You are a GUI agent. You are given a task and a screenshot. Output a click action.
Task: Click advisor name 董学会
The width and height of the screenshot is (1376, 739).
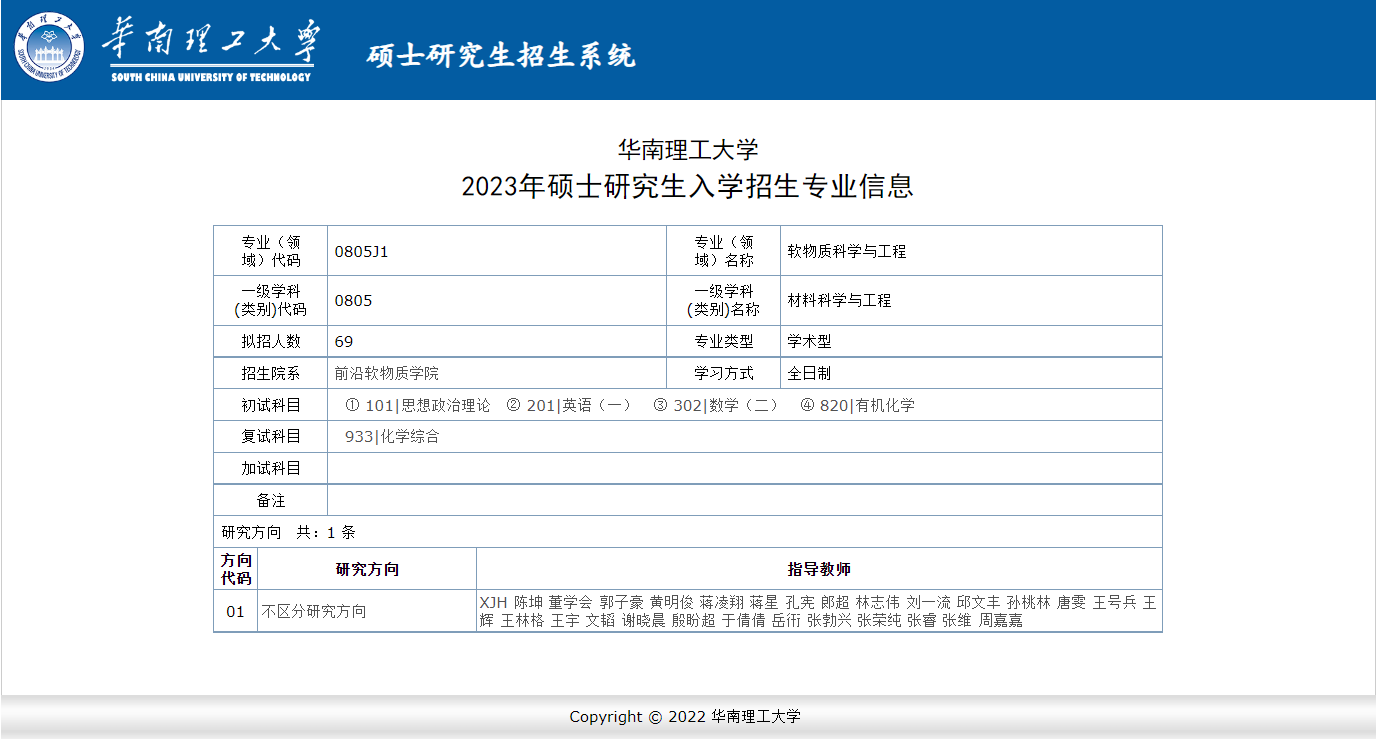[x=571, y=602]
